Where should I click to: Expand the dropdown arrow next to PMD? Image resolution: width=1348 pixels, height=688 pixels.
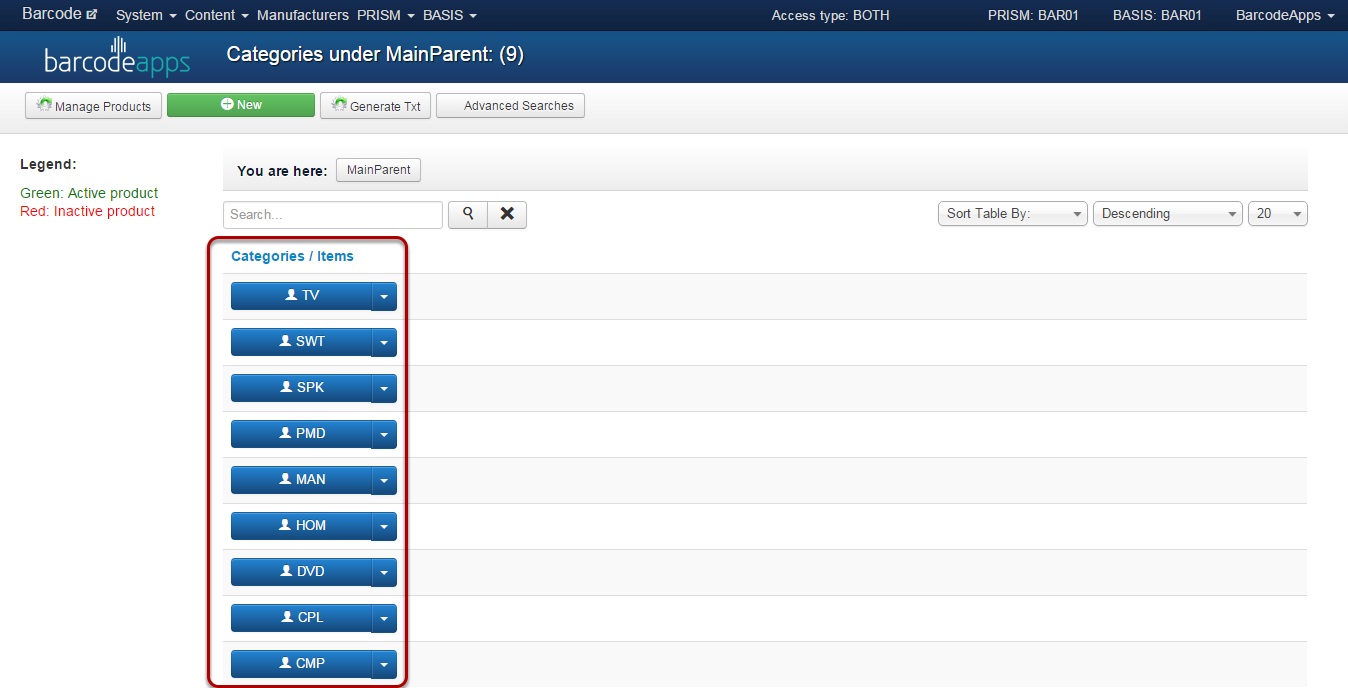[384, 434]
